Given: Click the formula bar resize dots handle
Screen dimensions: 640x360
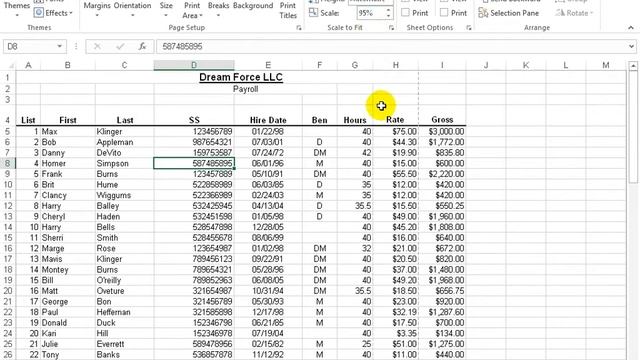Looking at the screenshot, I should (76, 47).
